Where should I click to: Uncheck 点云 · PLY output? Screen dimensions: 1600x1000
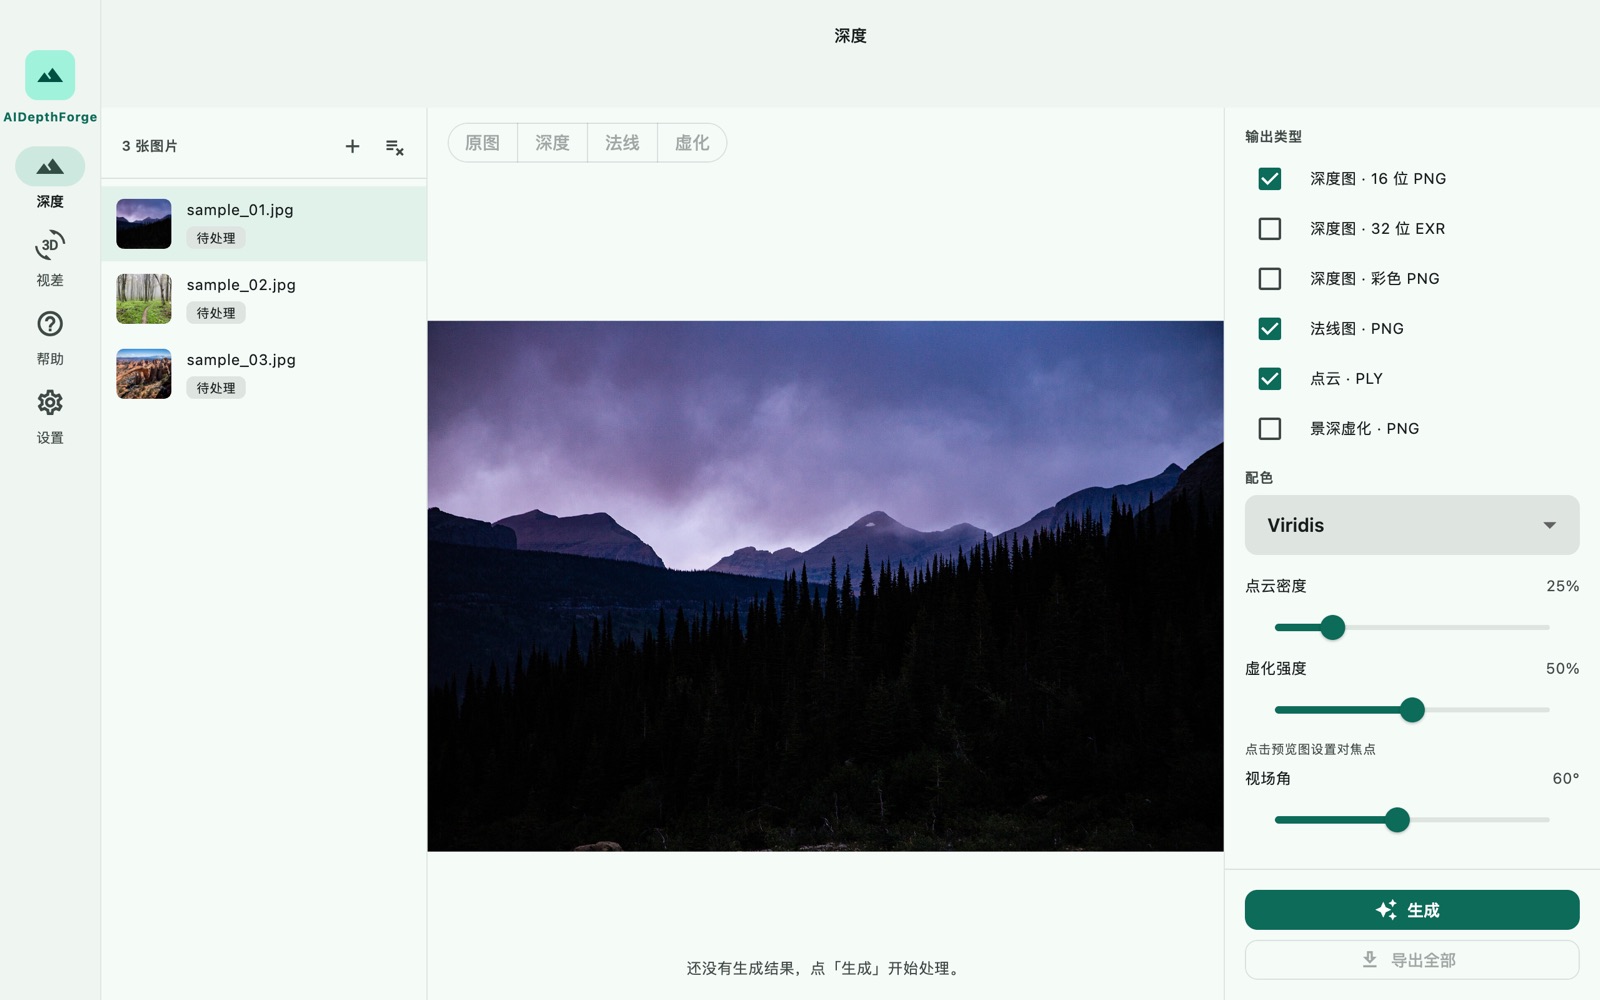(x=1270, y=379)
